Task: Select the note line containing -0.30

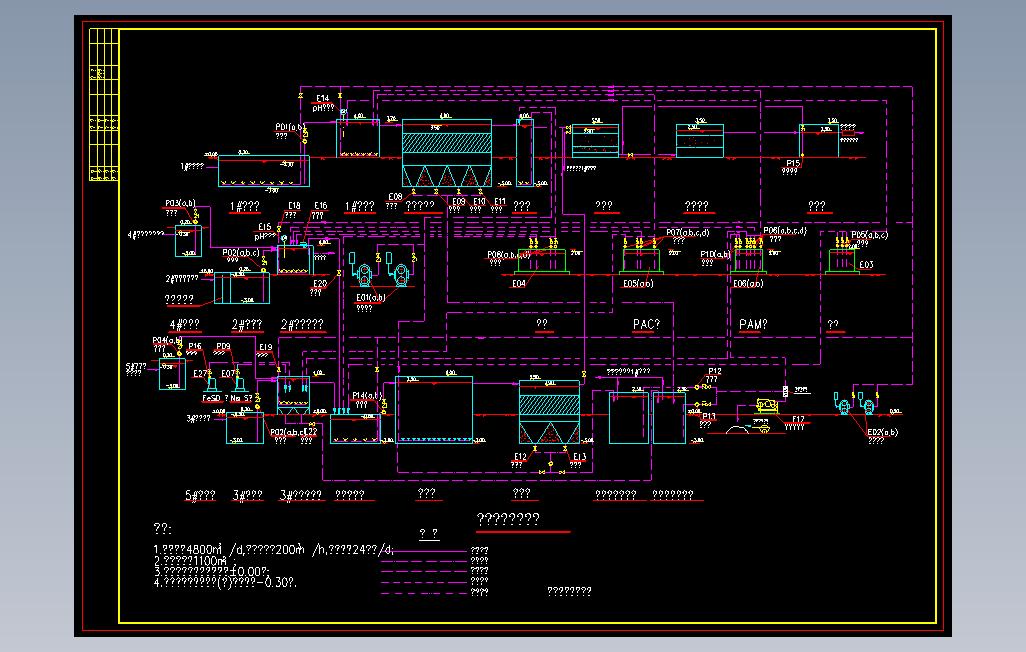Action: 225,582
